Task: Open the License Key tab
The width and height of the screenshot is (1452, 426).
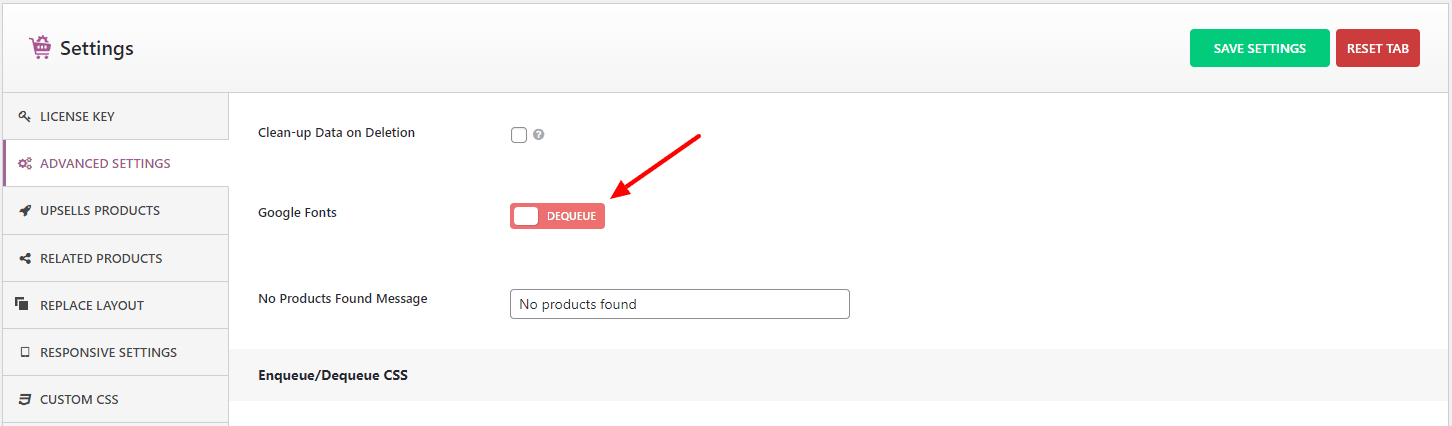Action: tap(77, 117)
